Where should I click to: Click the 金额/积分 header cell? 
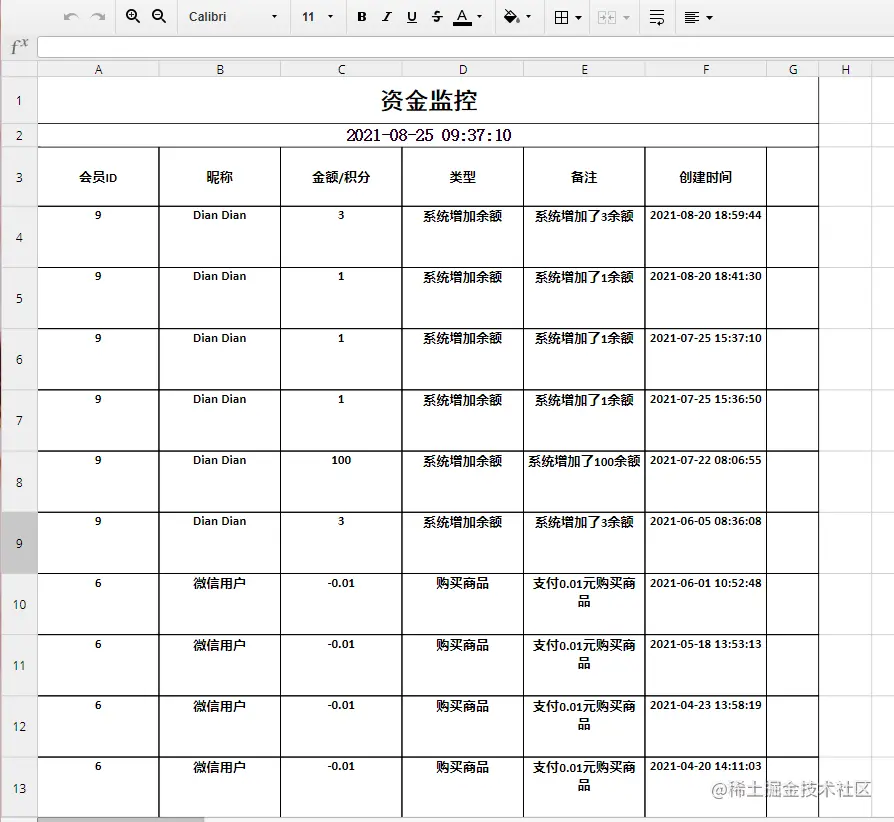(x=341, y=177)
